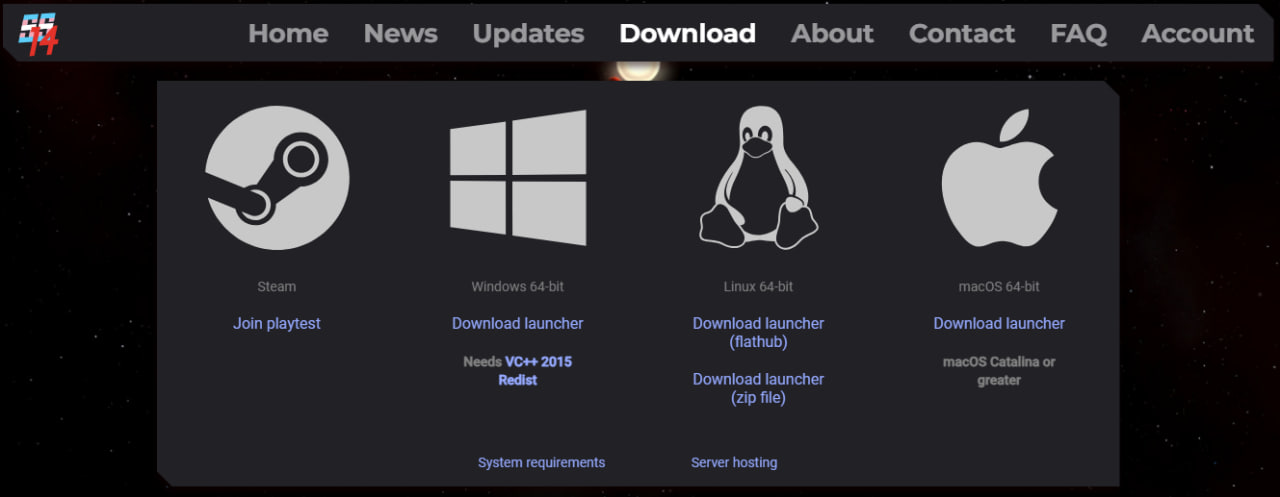Viewport: 1280px width, 497px height.
Task: Select the Download nav item
Action: 687,33
